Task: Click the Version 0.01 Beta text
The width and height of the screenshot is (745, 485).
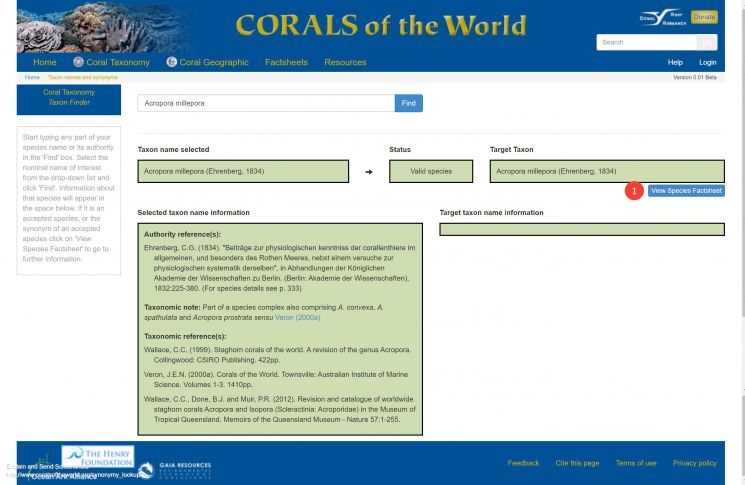Action: coord(695,77)
